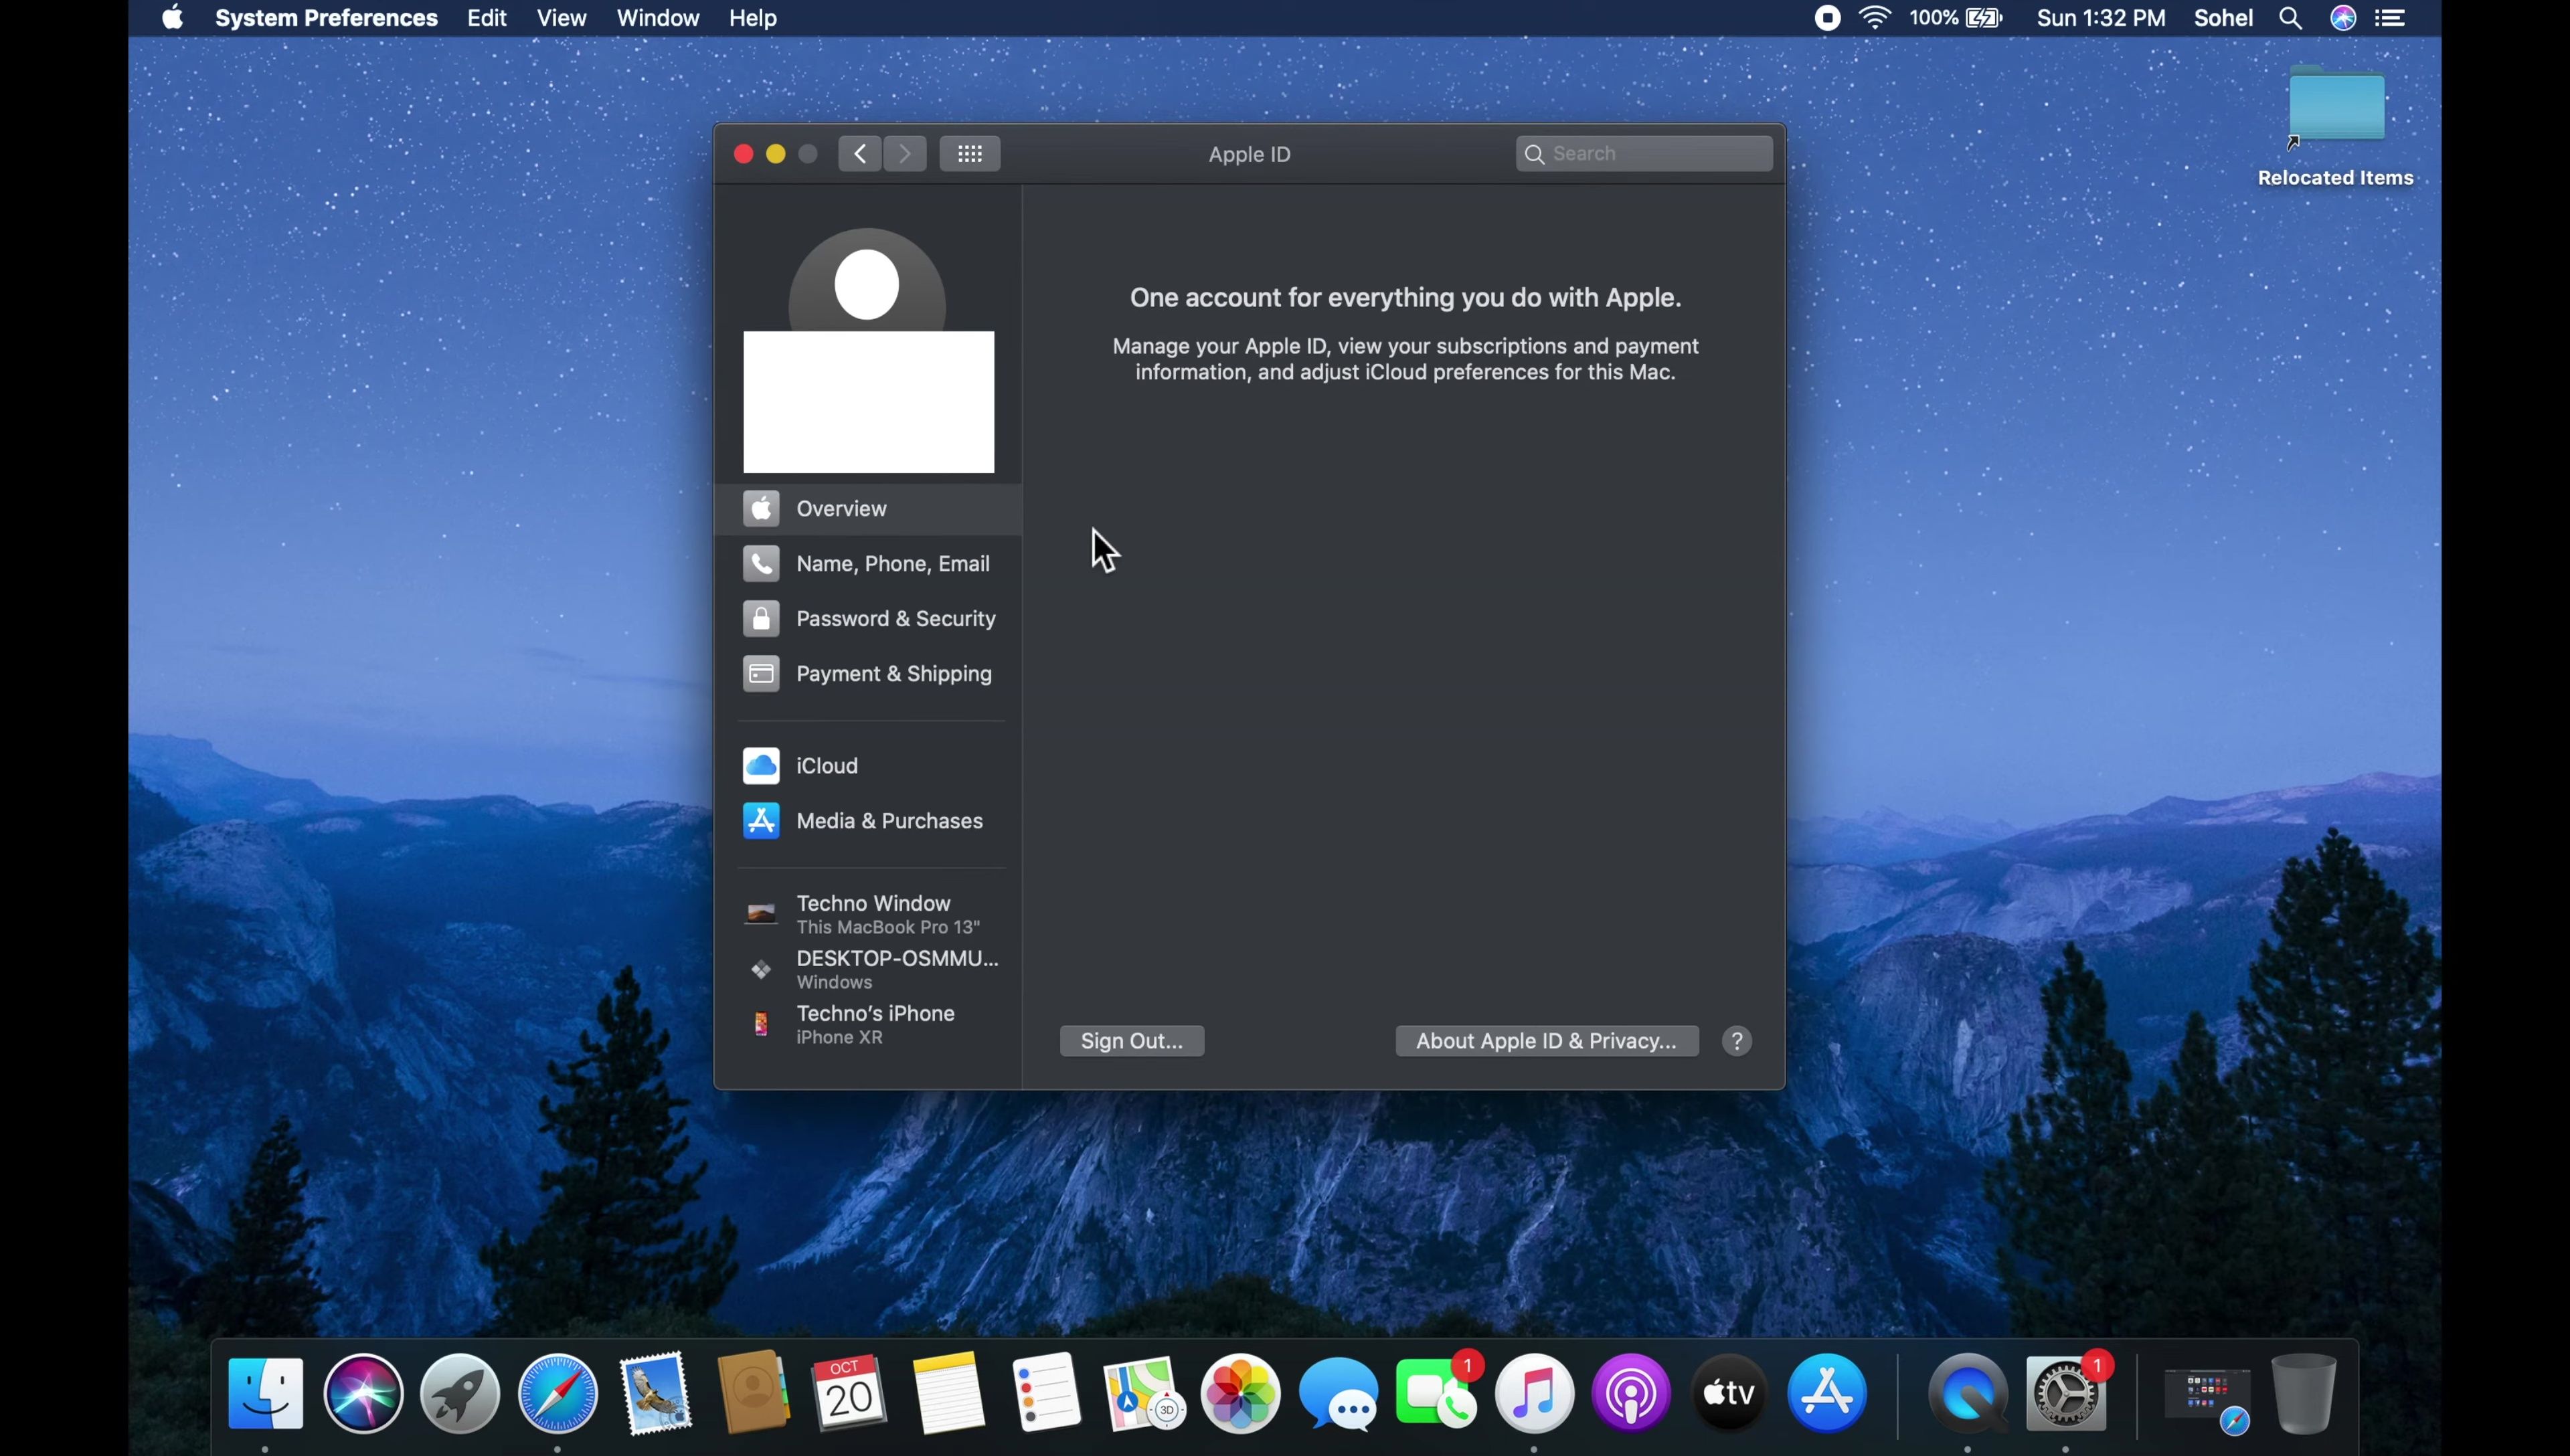Screen dimensions: 2570x1456
Task: Close the Apple ID window
Action: point(743,154)
